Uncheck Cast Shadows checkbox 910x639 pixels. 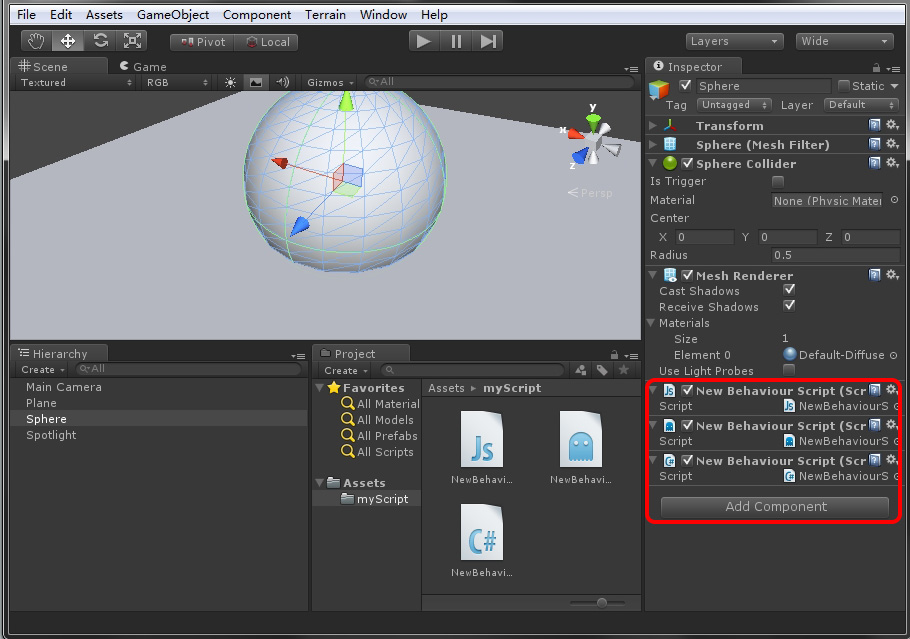pyautogui.click(x=789, y=291)
